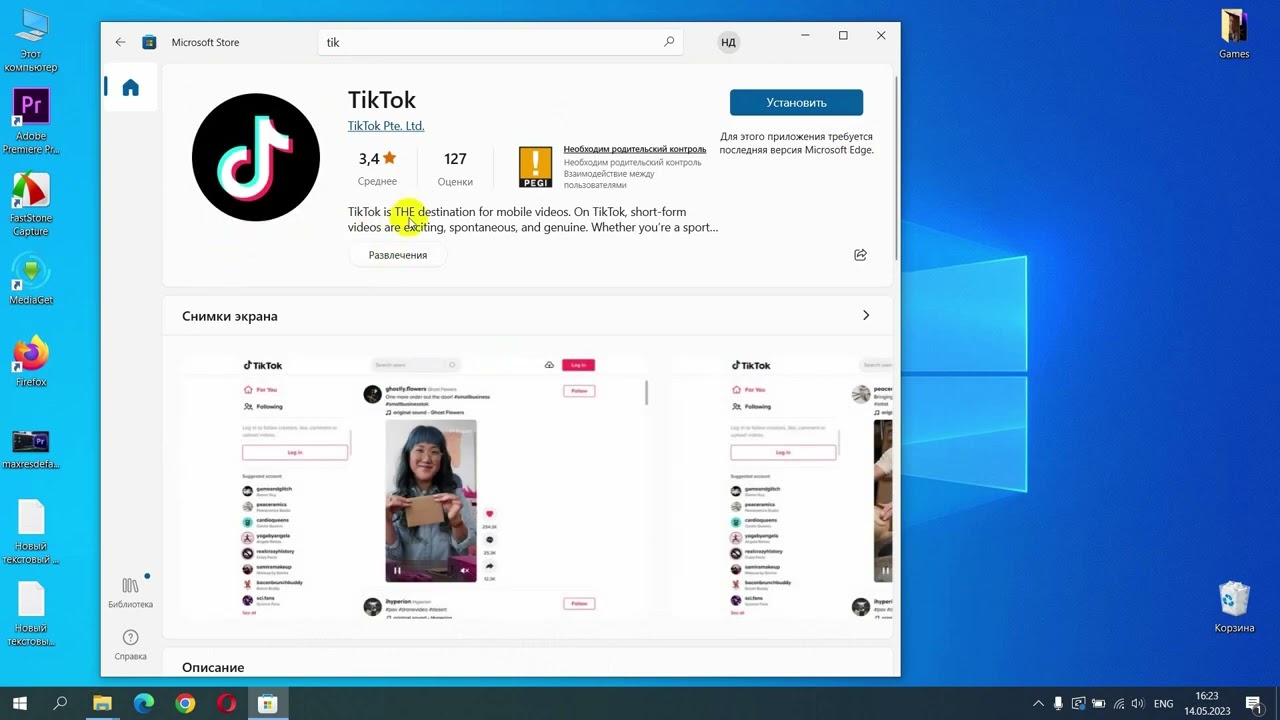Click the Установить install button

pos(796,102)
